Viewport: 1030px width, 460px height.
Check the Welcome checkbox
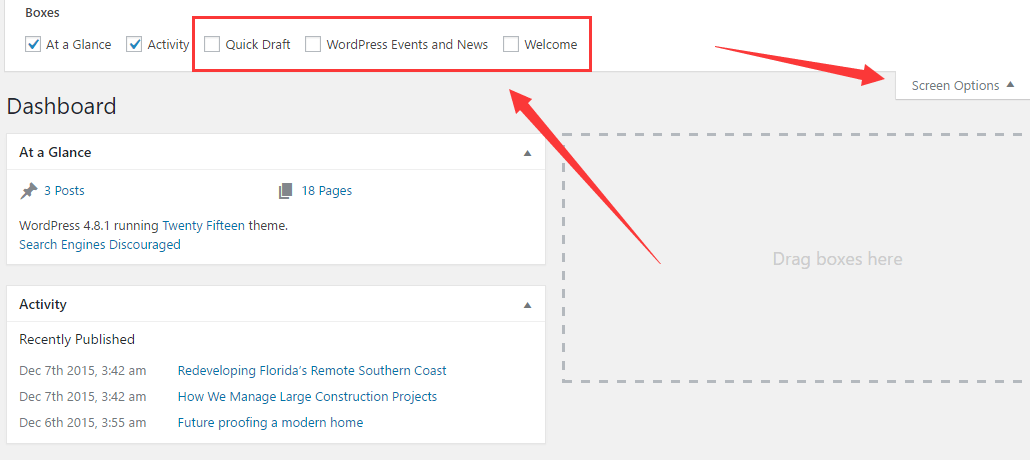pos(511,44)
